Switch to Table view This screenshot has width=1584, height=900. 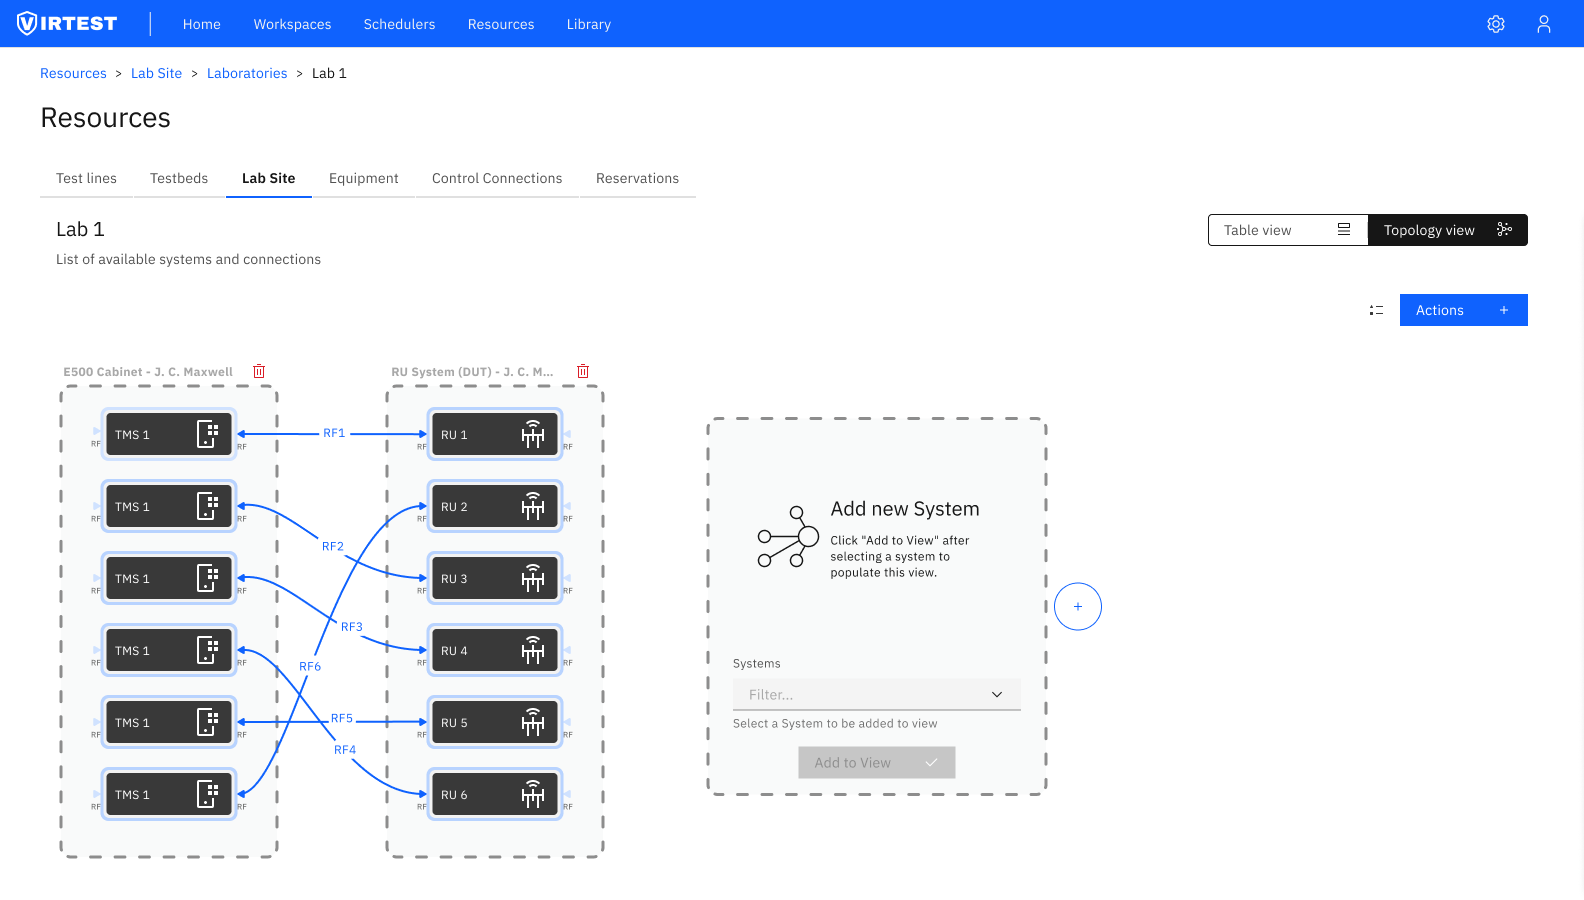pos(1287,230)
